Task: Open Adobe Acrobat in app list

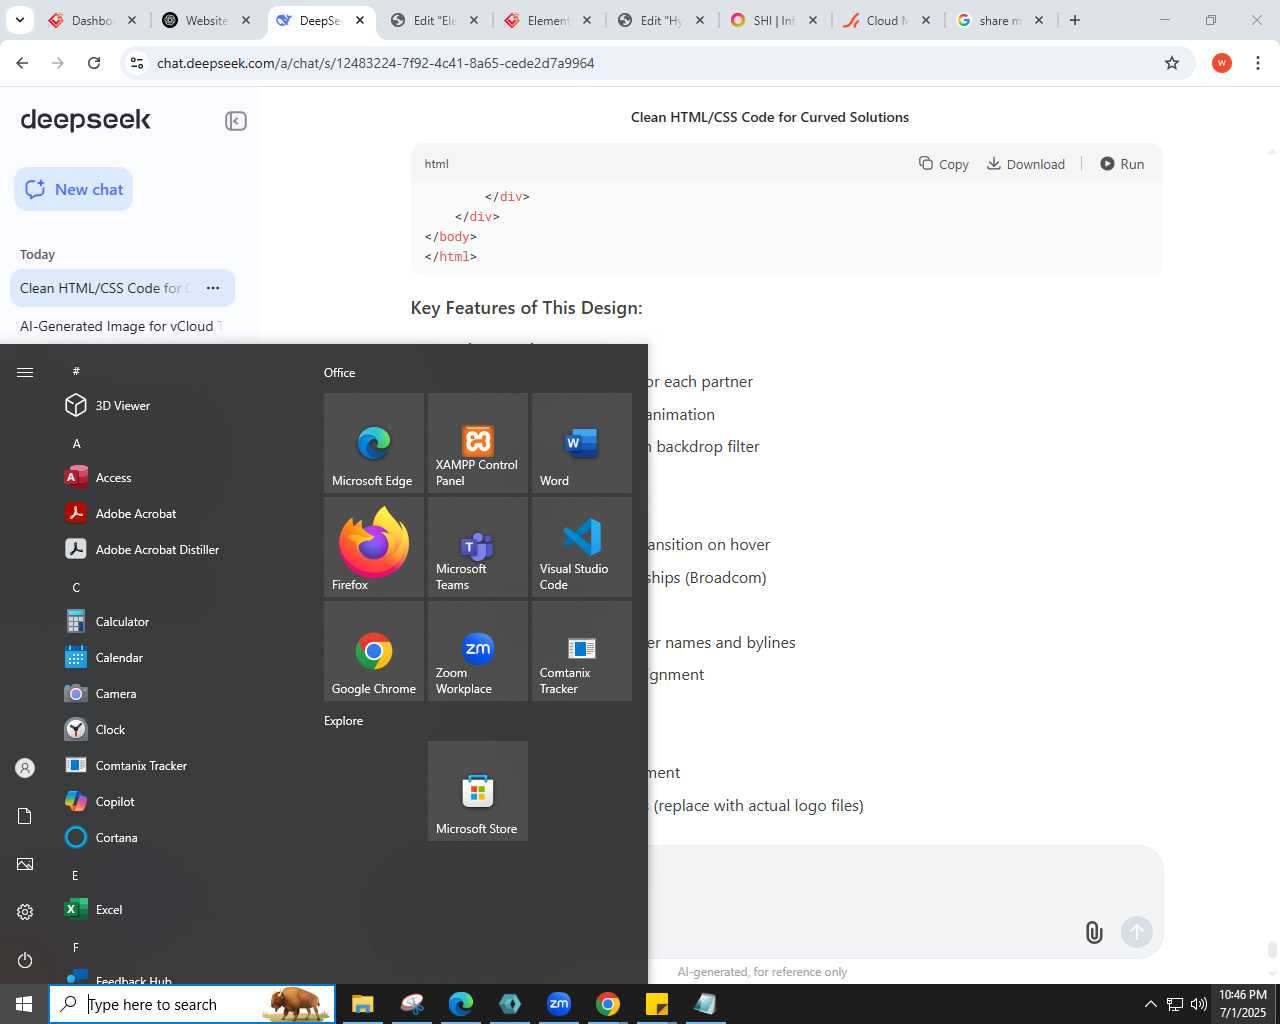Action: tap(180, 514)
